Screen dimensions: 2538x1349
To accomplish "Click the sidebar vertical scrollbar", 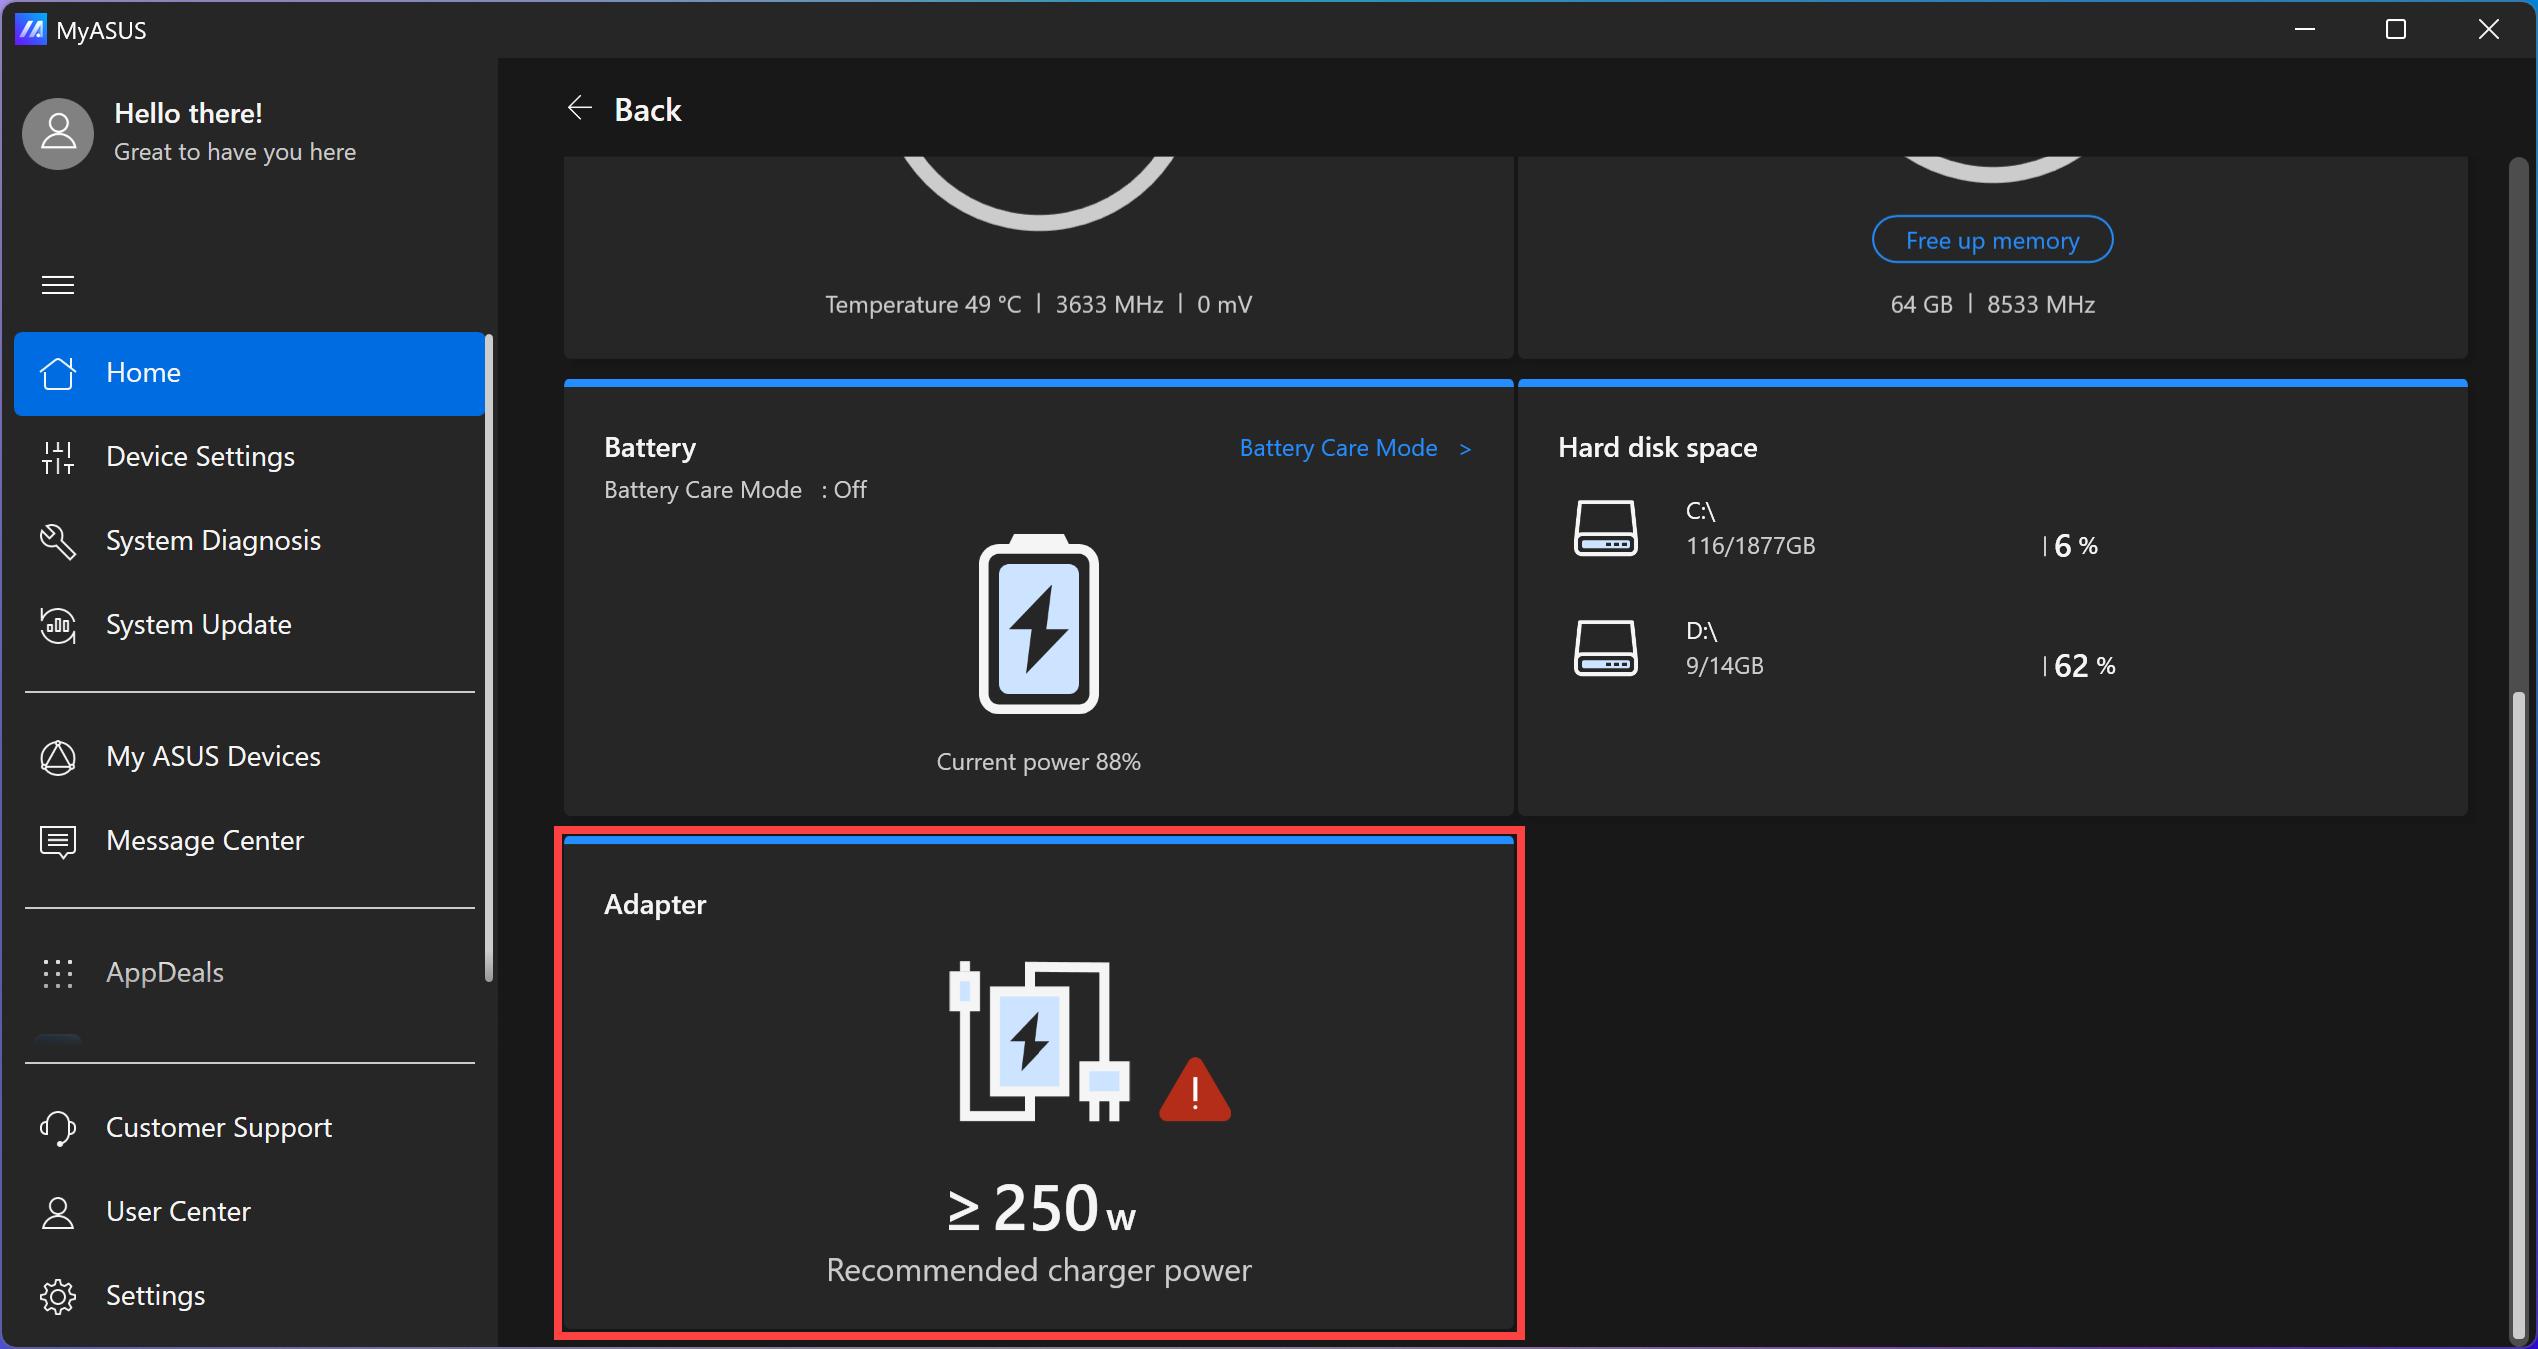I will (x=489, y=658).
